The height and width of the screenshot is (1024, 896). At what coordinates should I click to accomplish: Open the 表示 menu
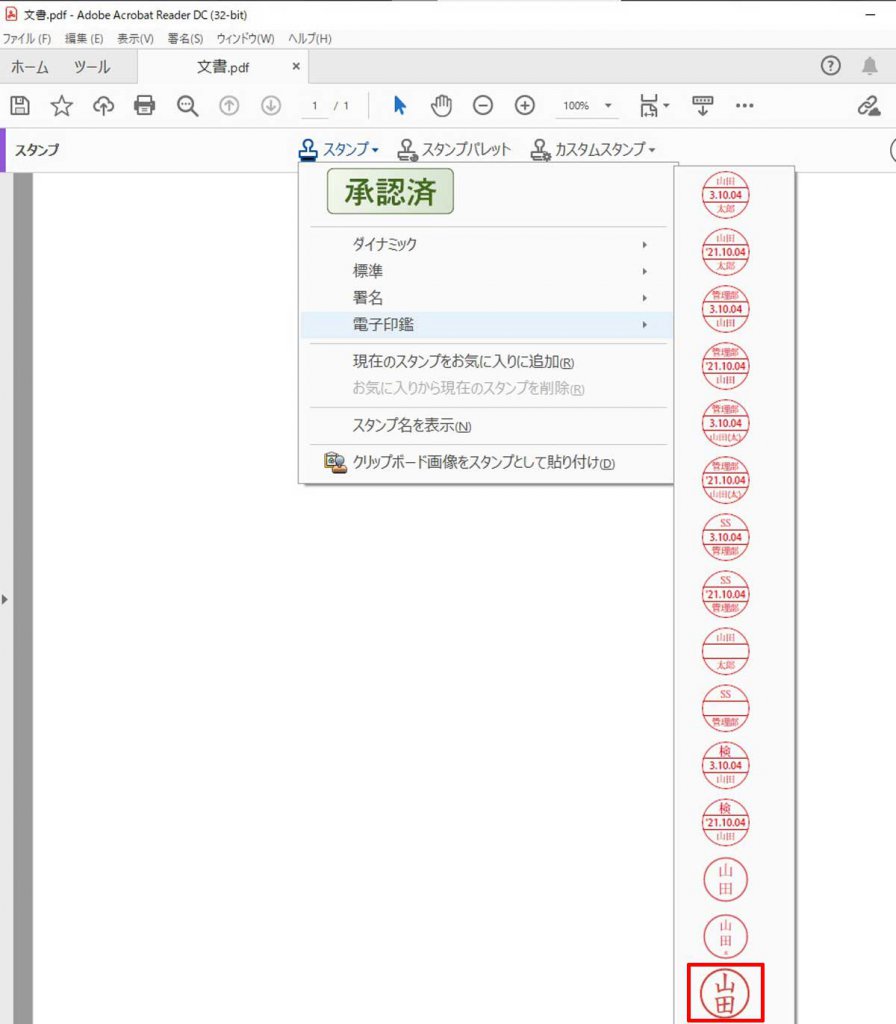135,39
